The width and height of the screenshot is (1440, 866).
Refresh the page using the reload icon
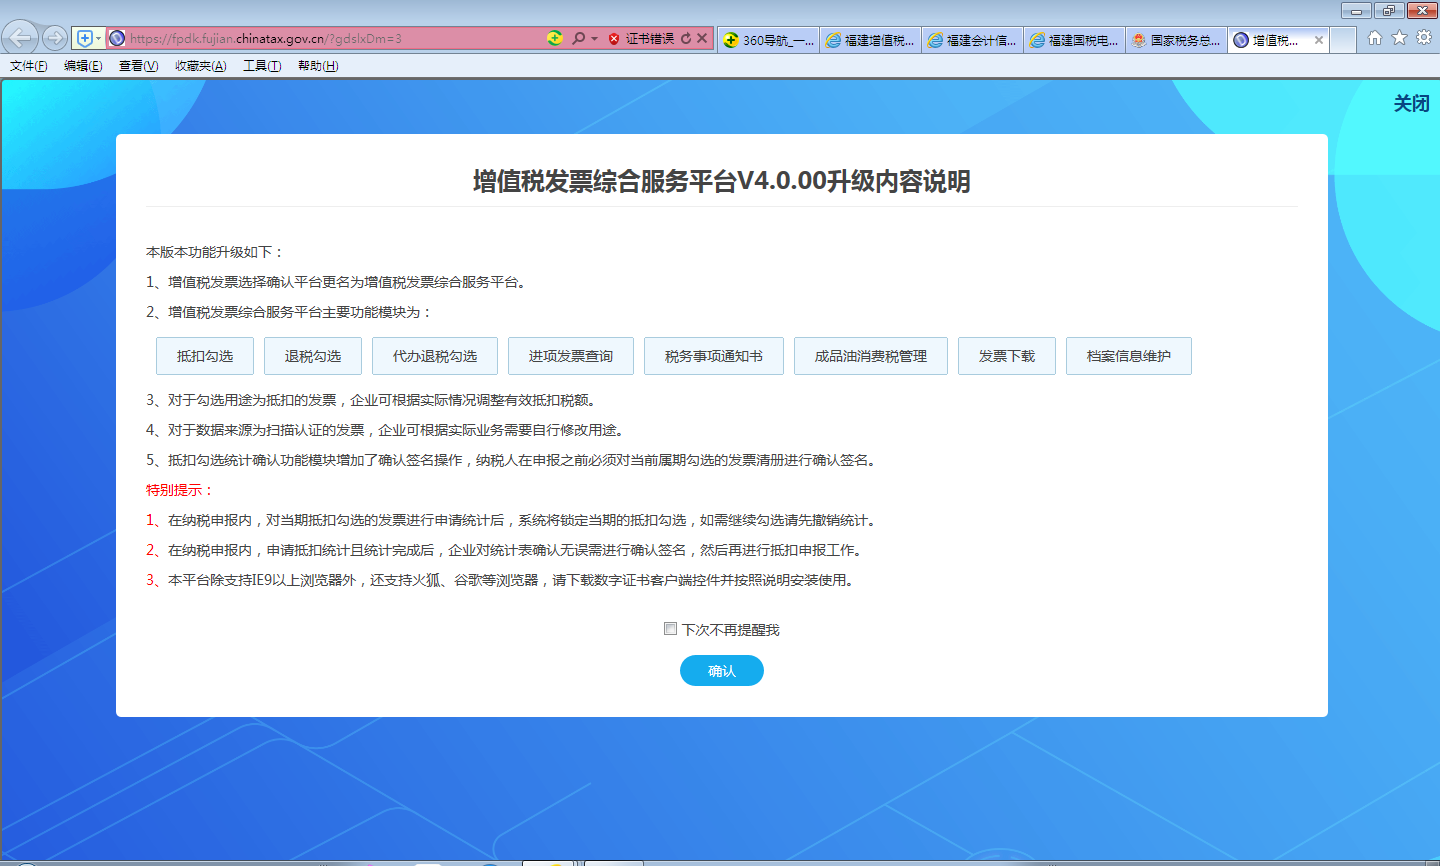point(686,38)
